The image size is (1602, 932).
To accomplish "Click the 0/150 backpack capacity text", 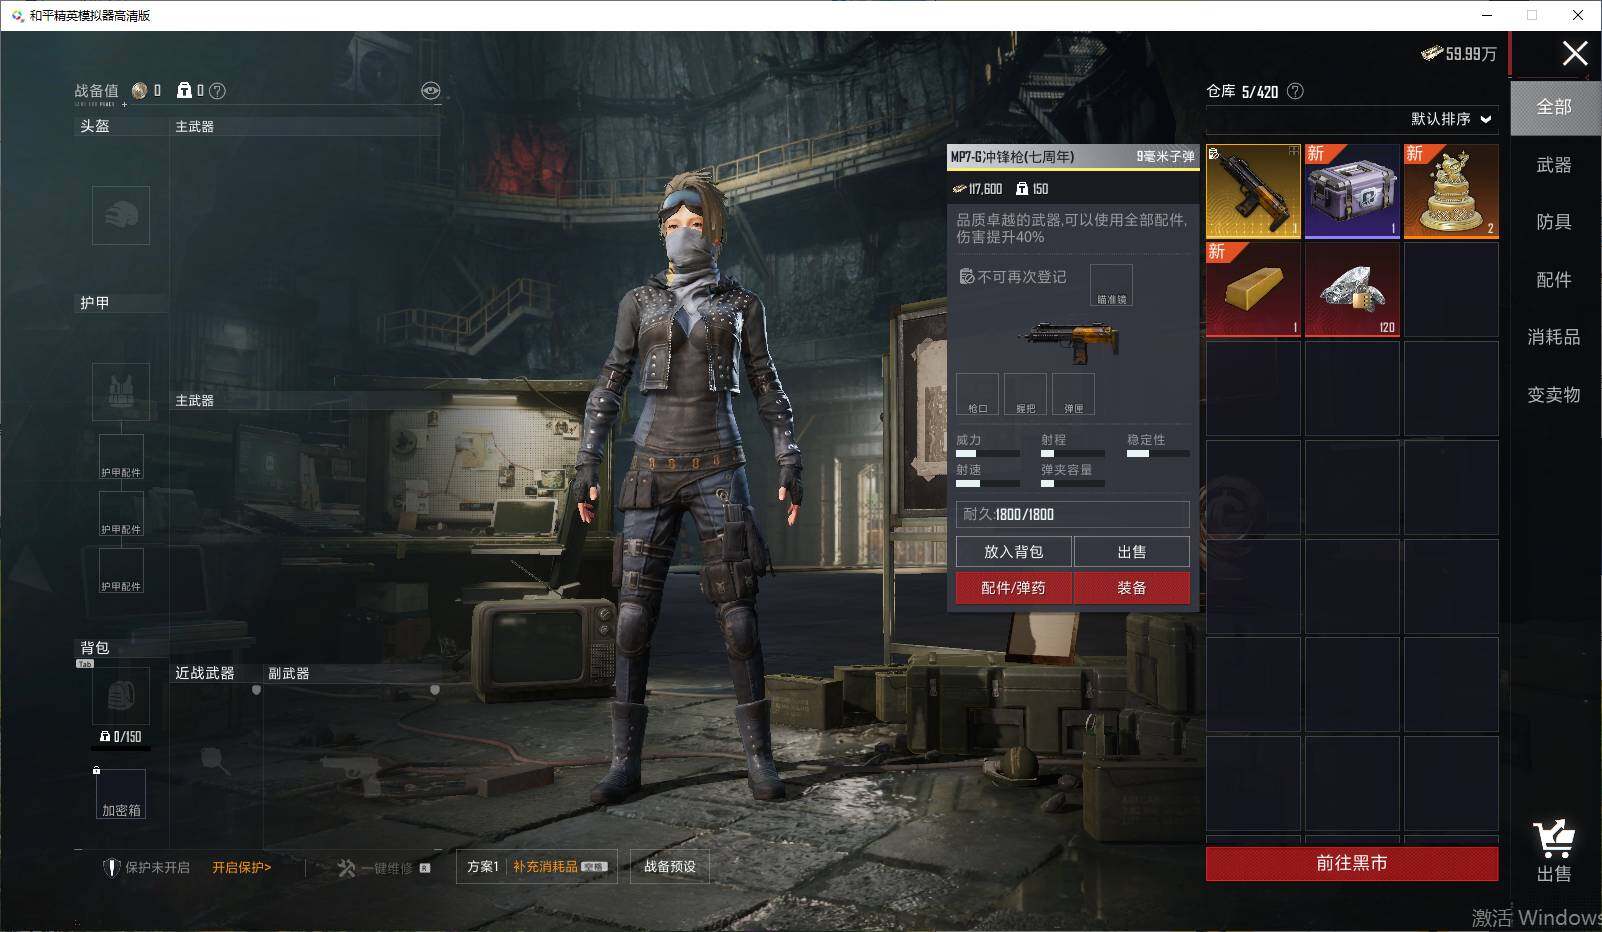I will point(120,737).
